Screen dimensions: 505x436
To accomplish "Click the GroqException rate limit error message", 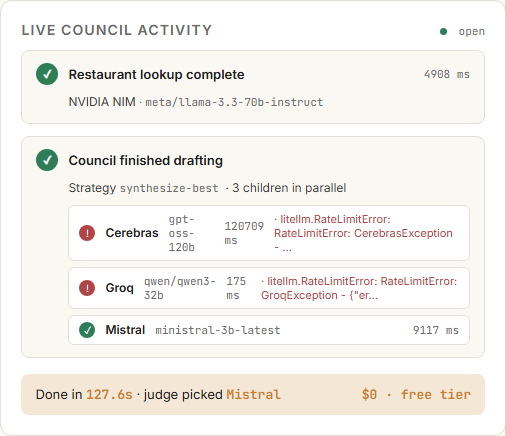I will (359, 288).
